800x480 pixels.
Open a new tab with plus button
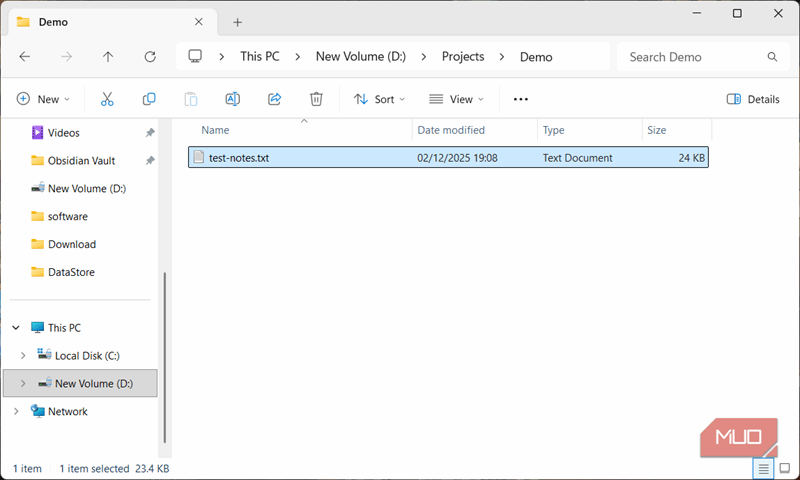[x=237, y=22]
